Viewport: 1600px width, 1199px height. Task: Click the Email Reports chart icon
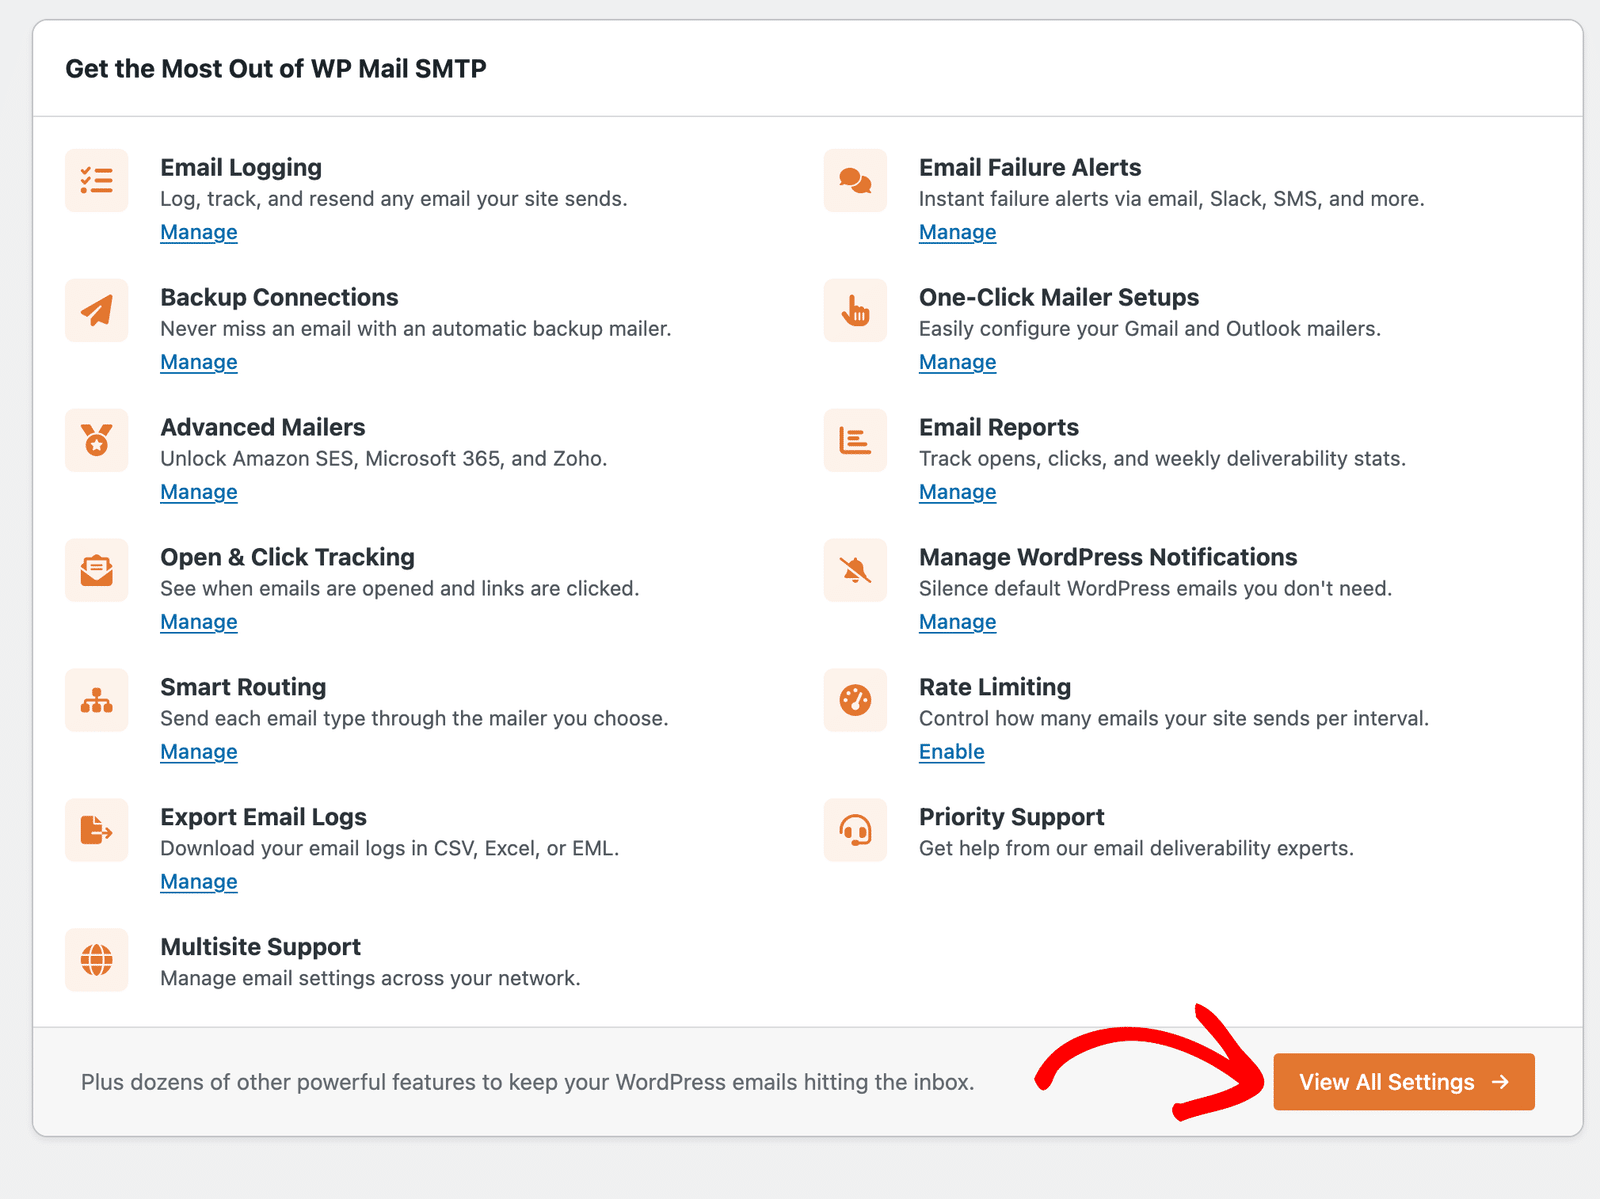point(855,440)
